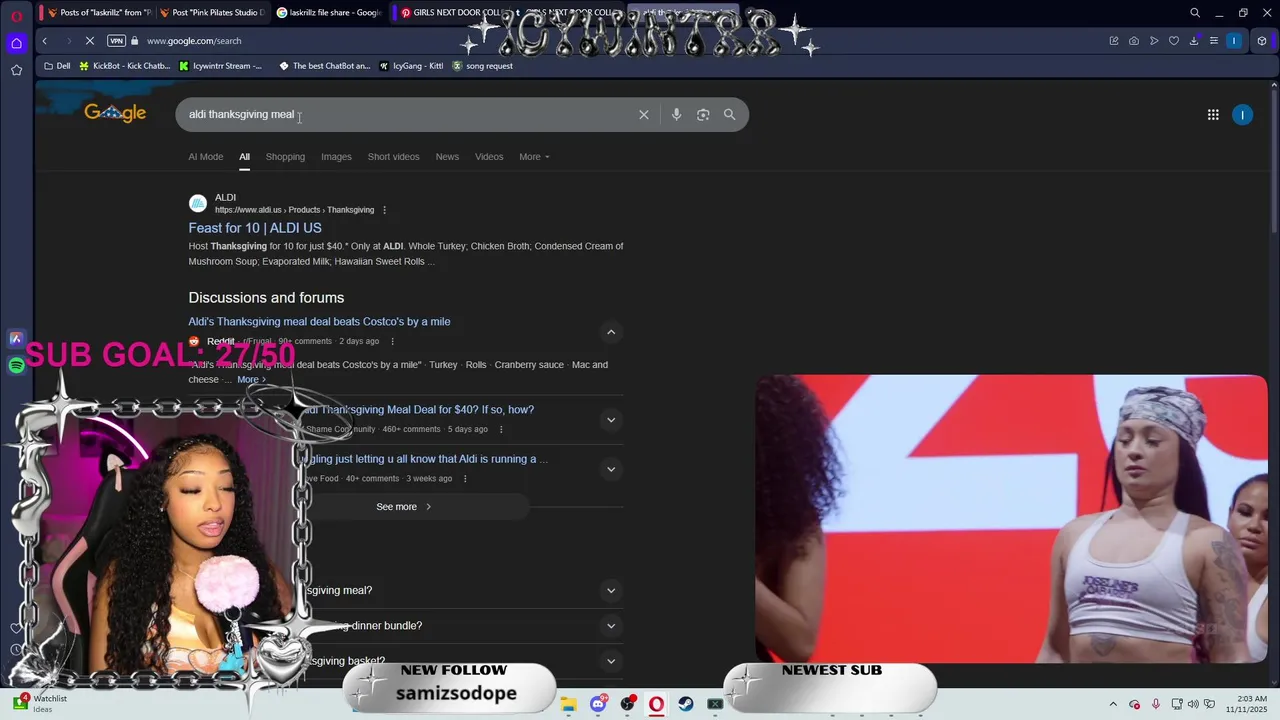Image resolution: width=1280 pixels, height=720 pixels.
Task: Open the IcyGang - Kittl bookmark
Action: point(411,66)
